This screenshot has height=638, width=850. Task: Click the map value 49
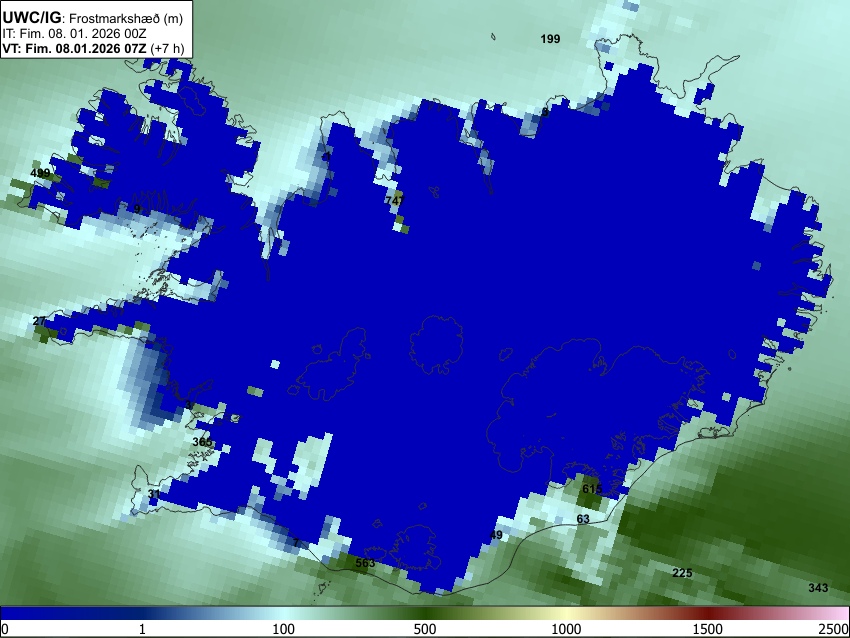(x=496, y=536)
